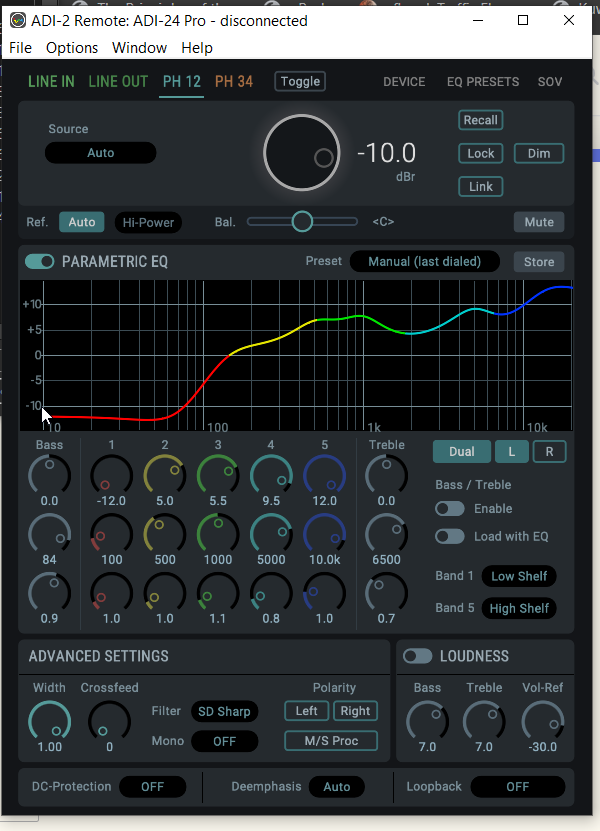Select the L channel button
This screenshot has width=600, height=831.
[511, 452]
